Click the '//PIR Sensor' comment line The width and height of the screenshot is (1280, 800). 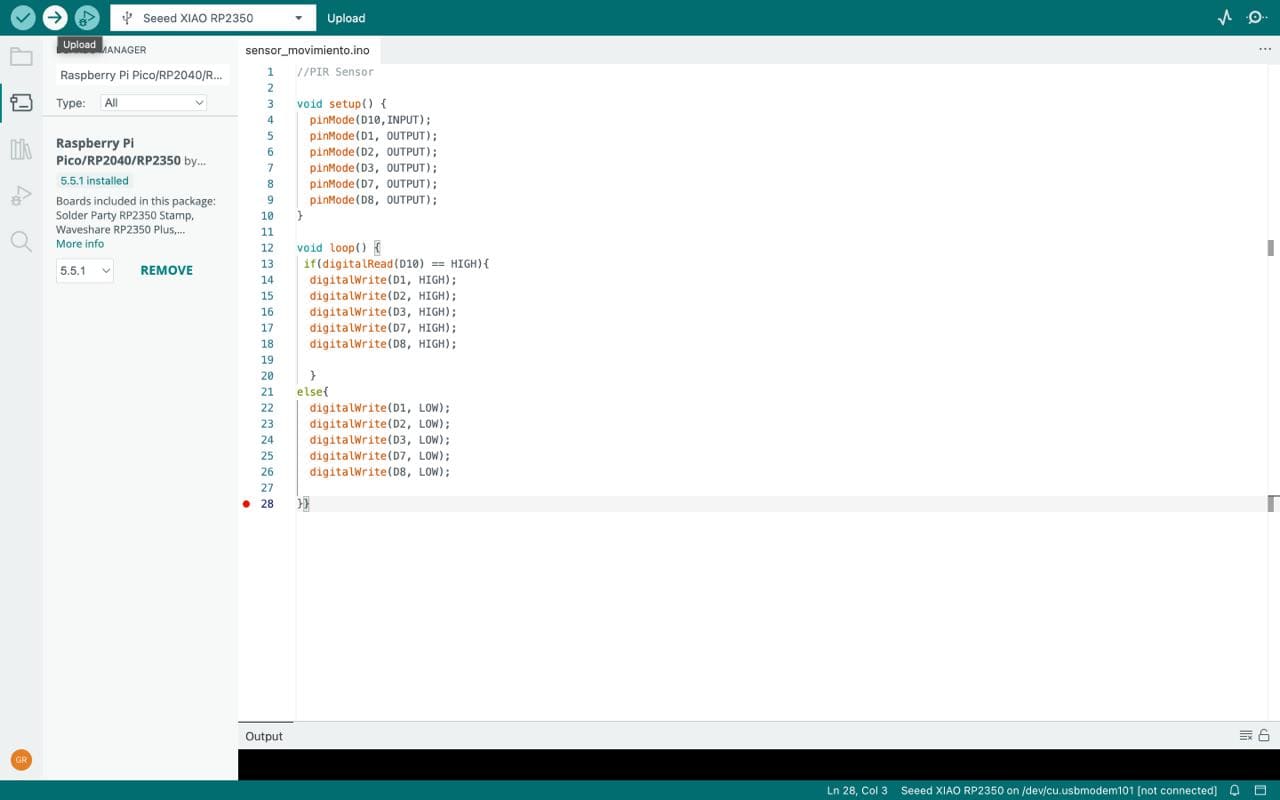335,72
